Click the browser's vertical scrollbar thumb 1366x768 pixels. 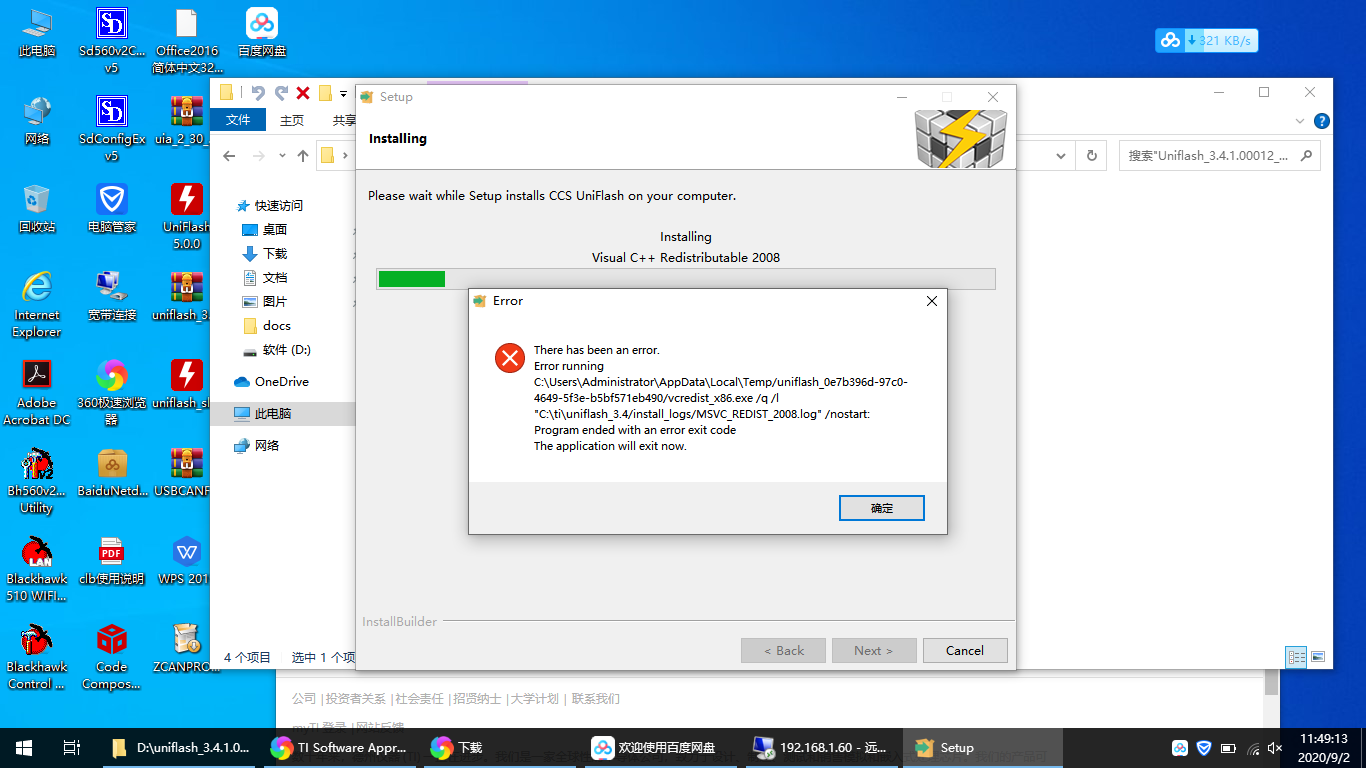click(1271, 682)
